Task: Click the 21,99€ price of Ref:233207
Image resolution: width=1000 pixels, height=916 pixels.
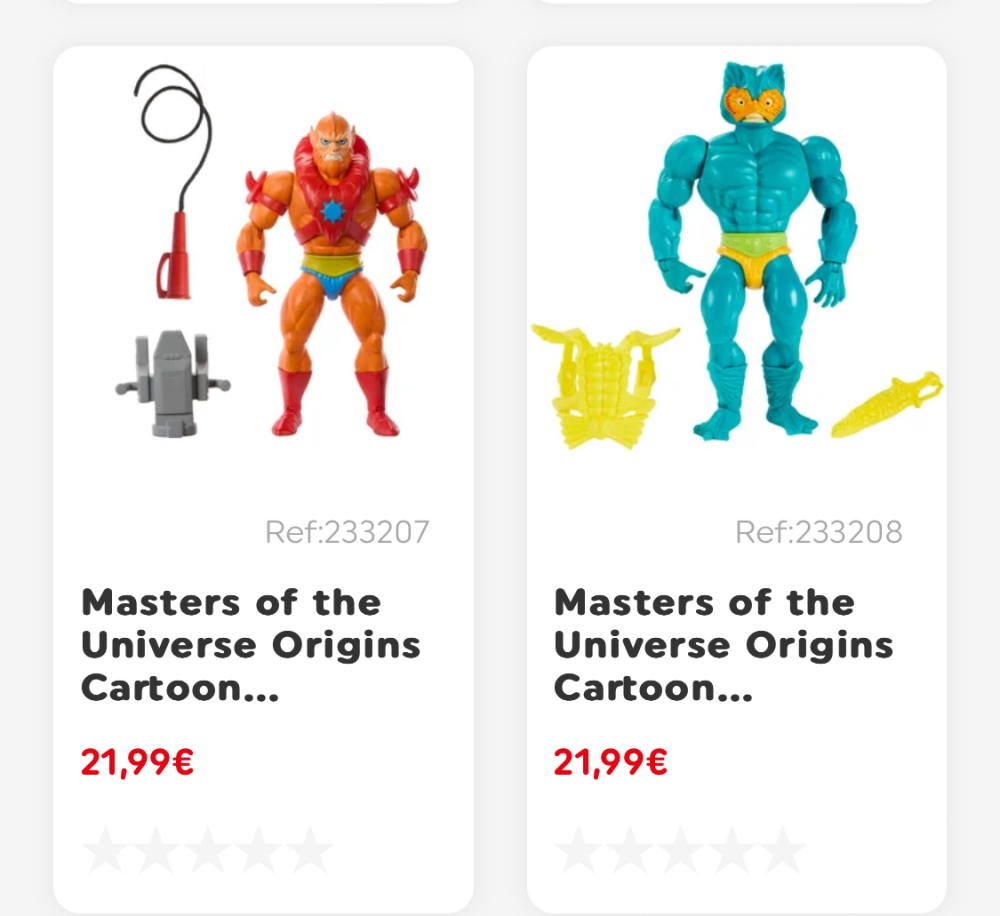Action: pos(137,762)
